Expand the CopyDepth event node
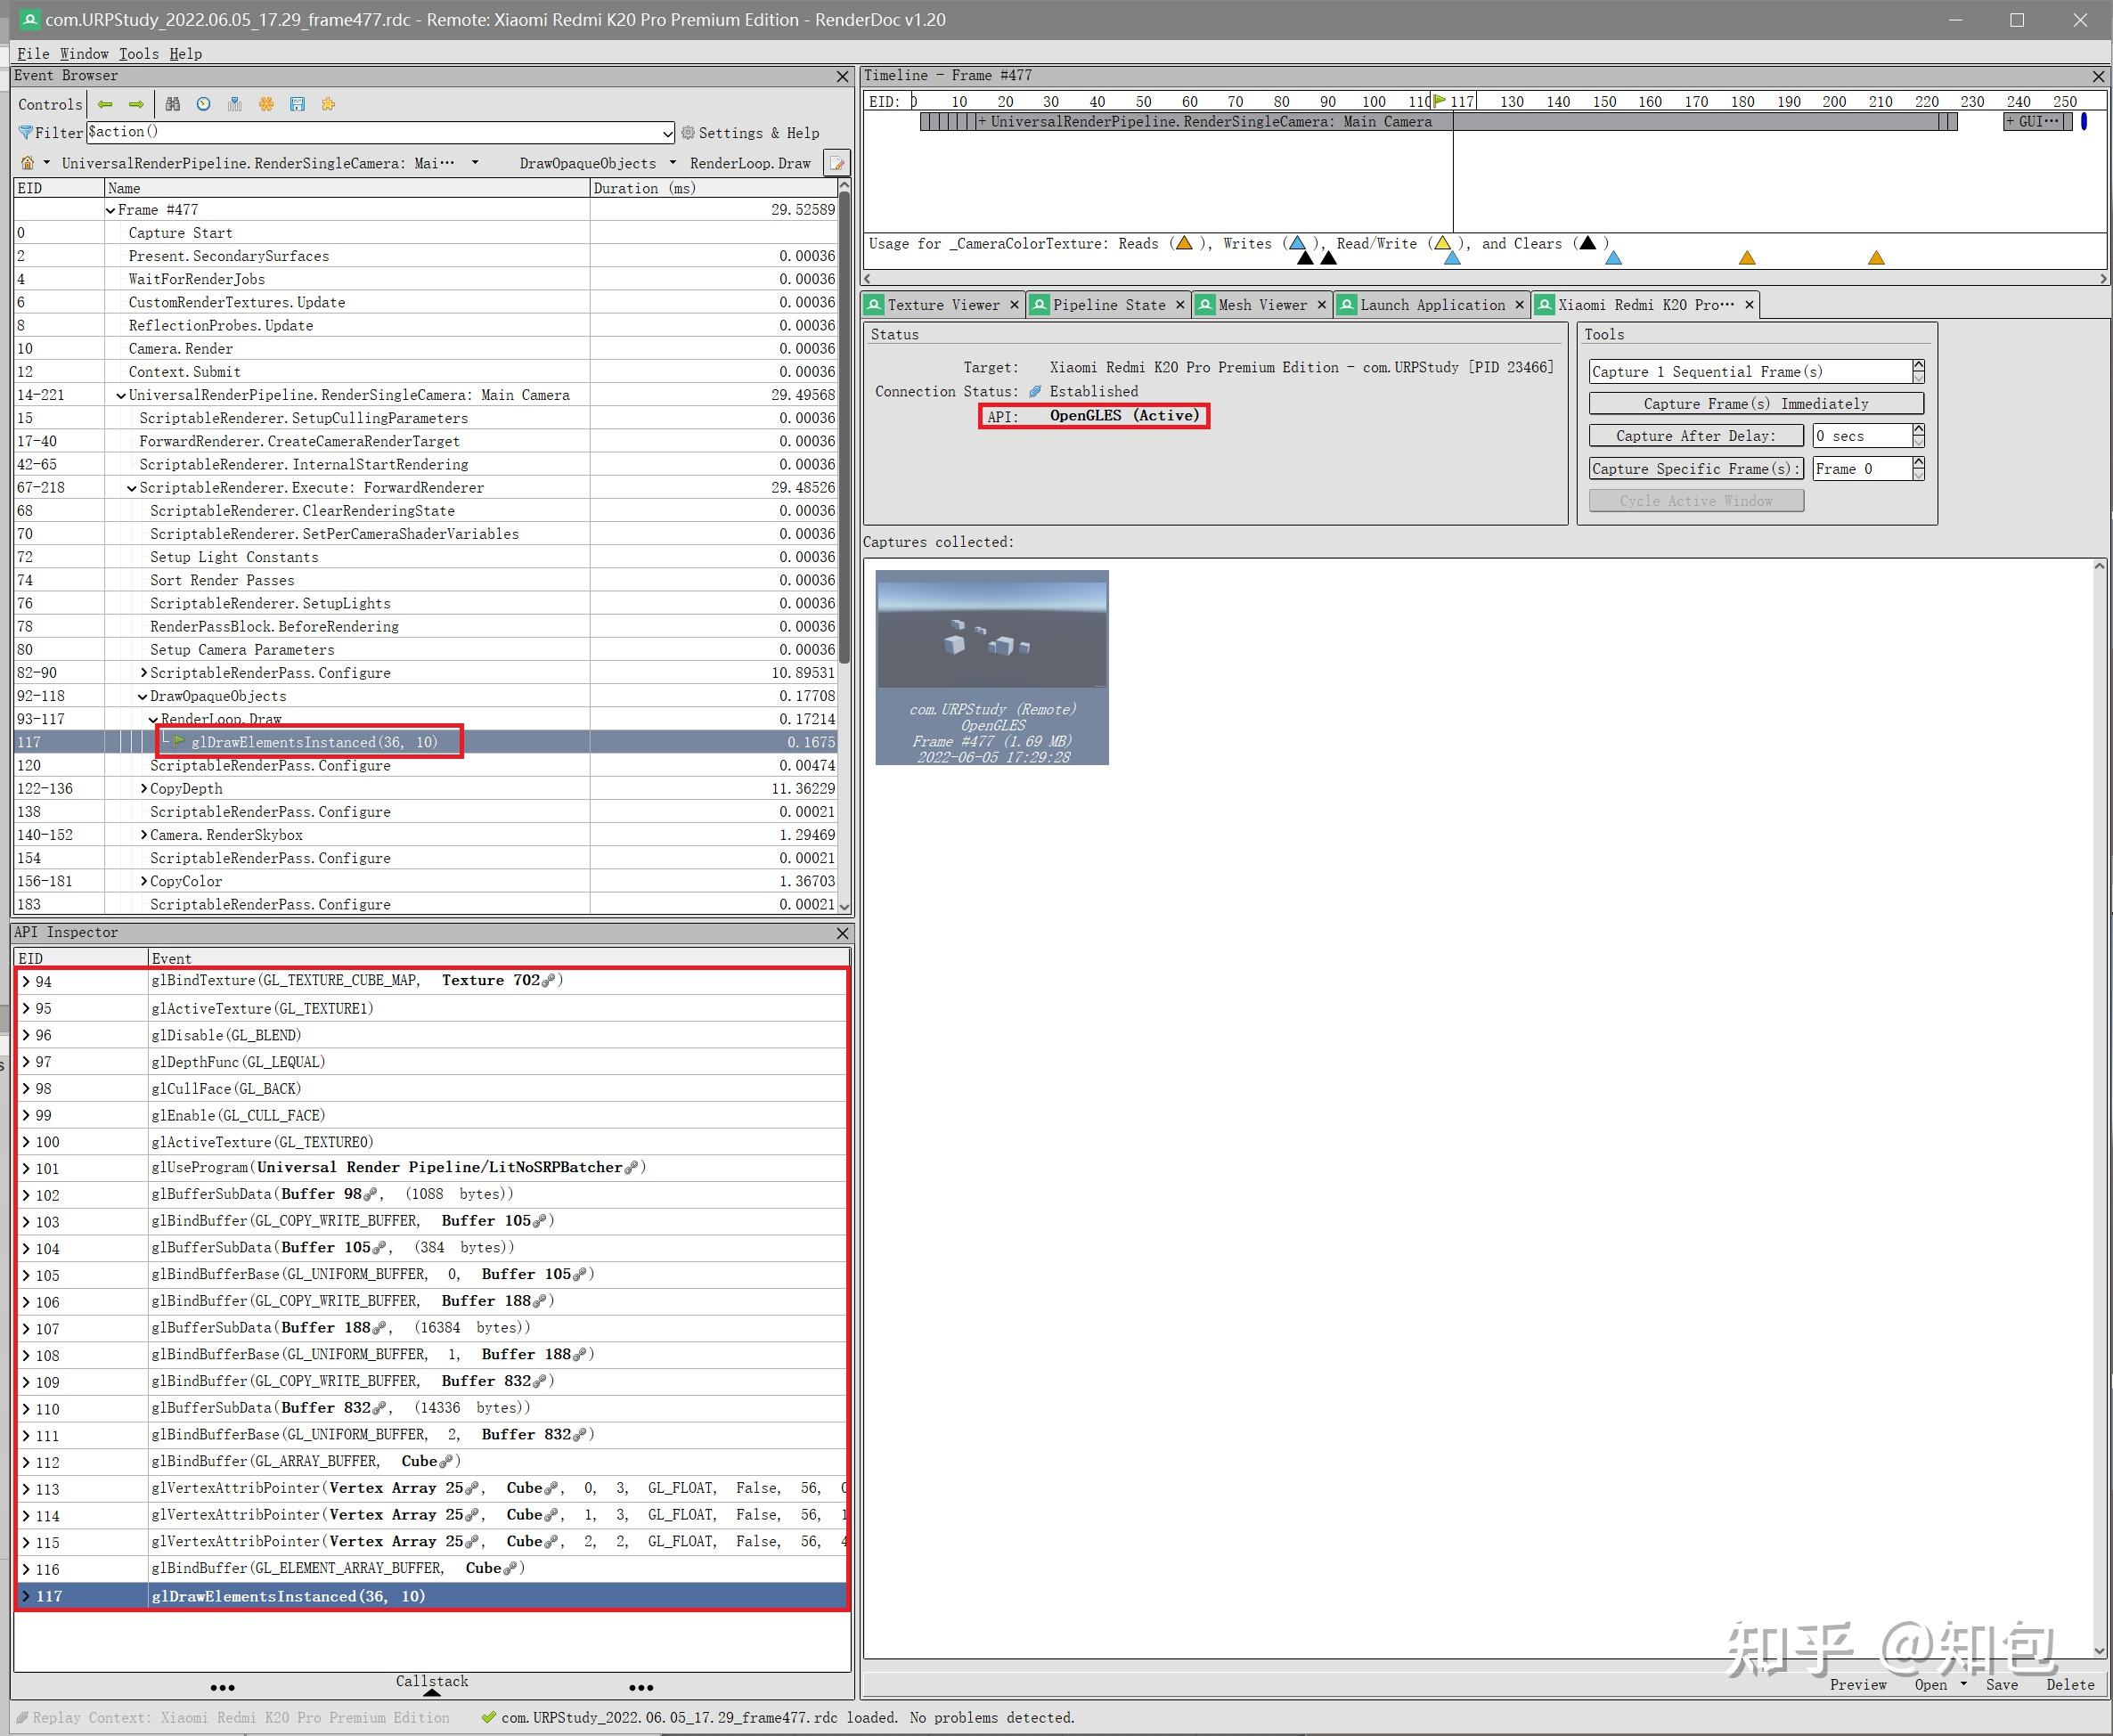 144,789
